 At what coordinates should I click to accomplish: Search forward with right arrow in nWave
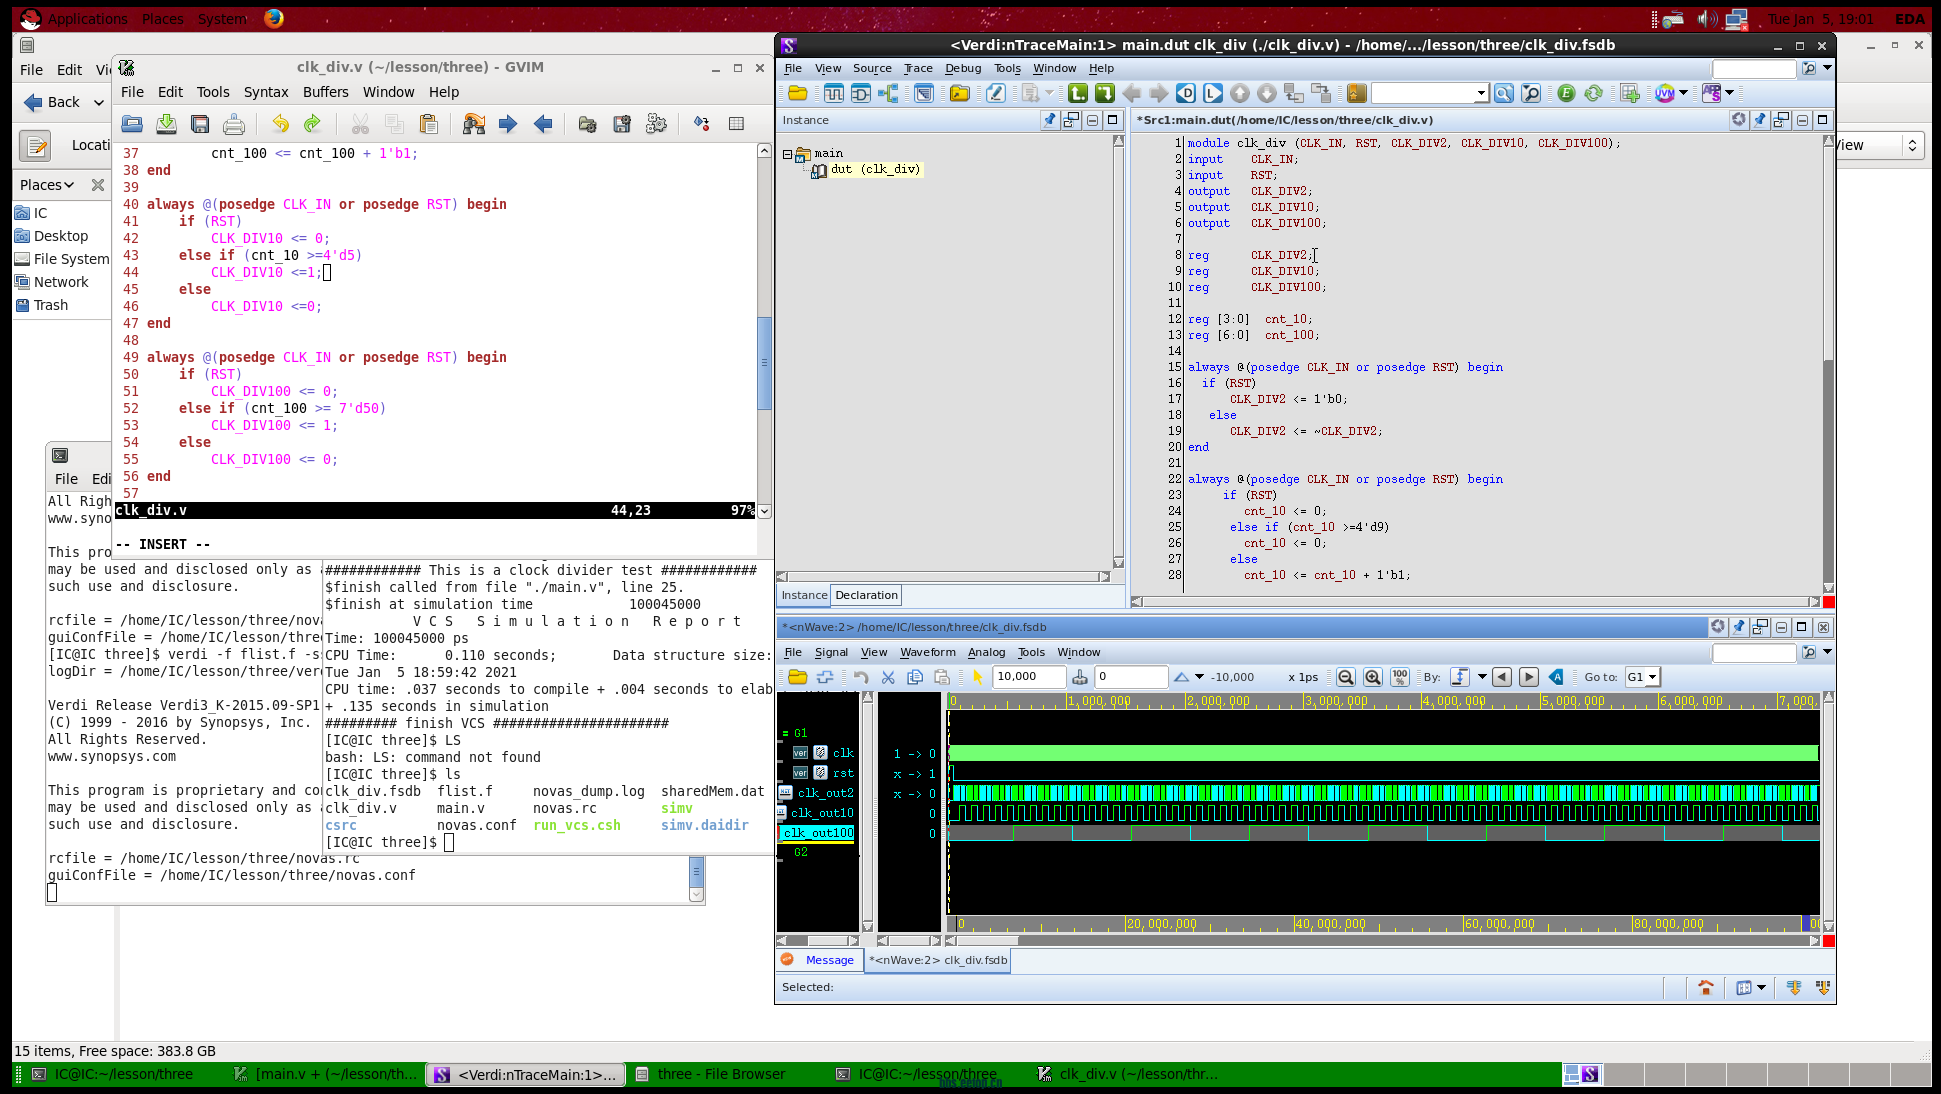(x=1529, y=677)
